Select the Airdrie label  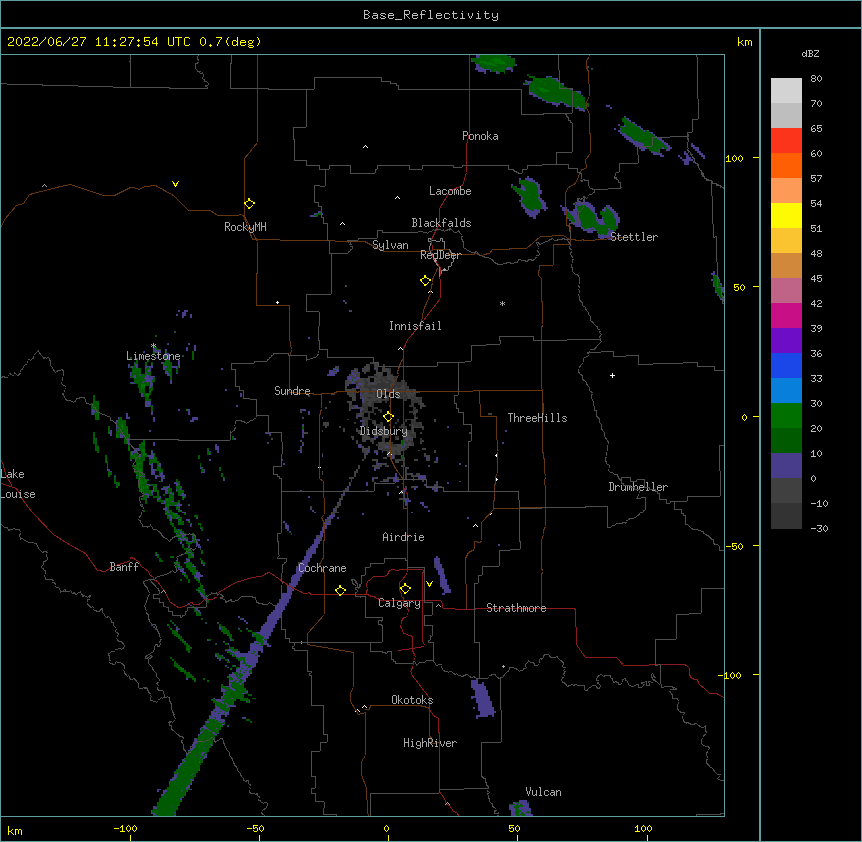403,537
